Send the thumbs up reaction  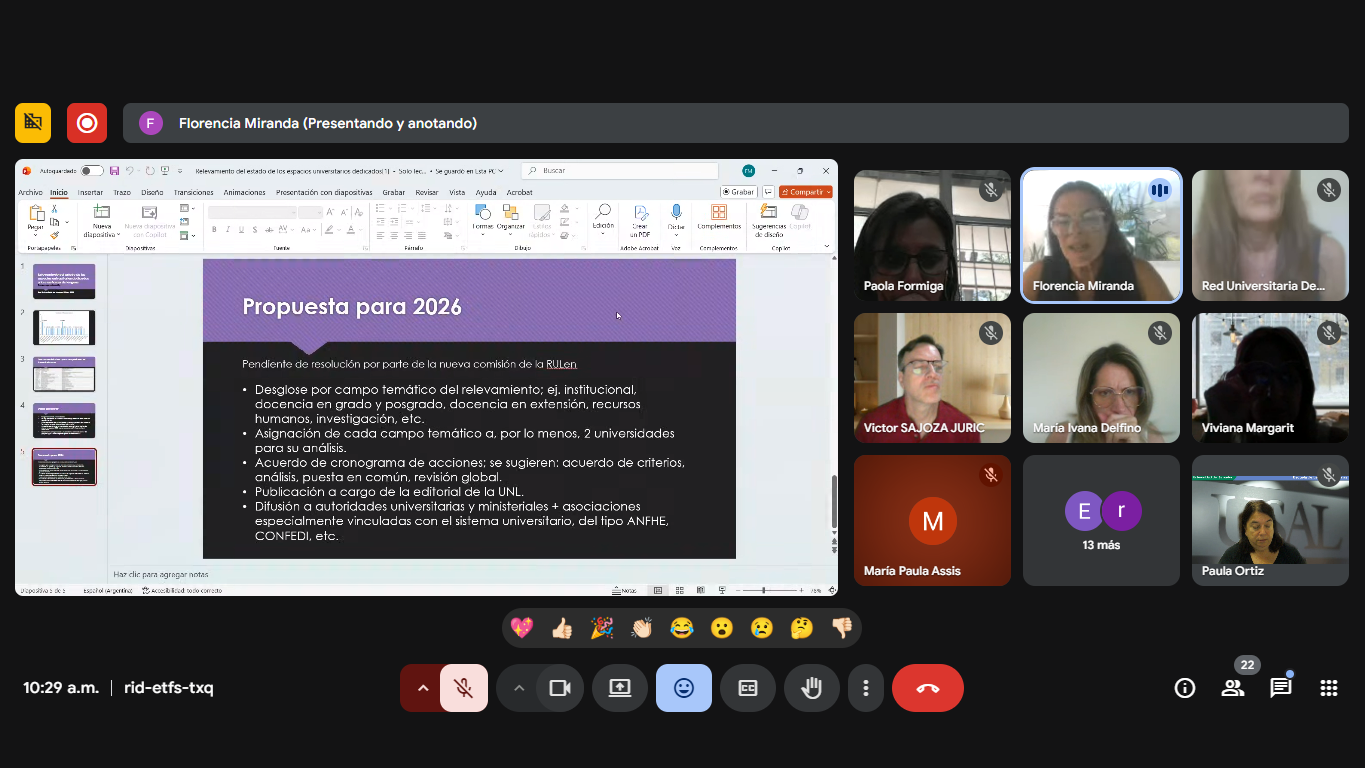point(562,628)
